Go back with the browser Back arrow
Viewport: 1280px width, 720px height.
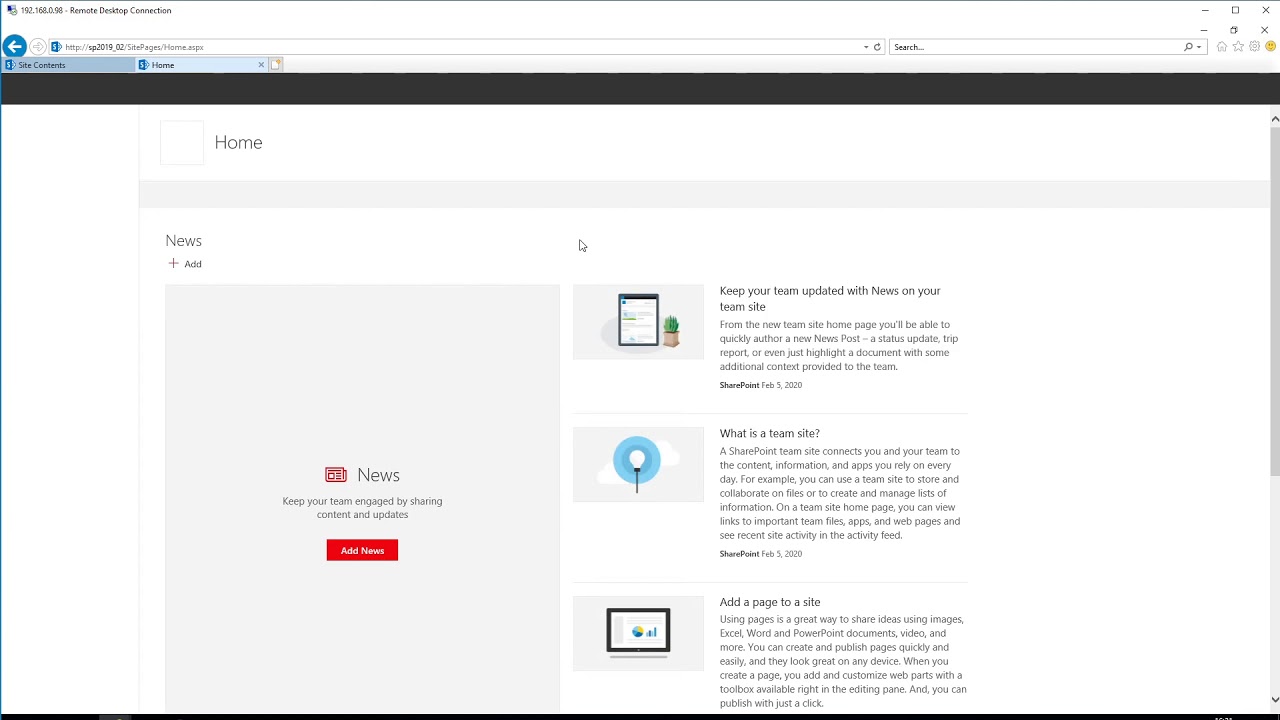click(x=14, y=46)
